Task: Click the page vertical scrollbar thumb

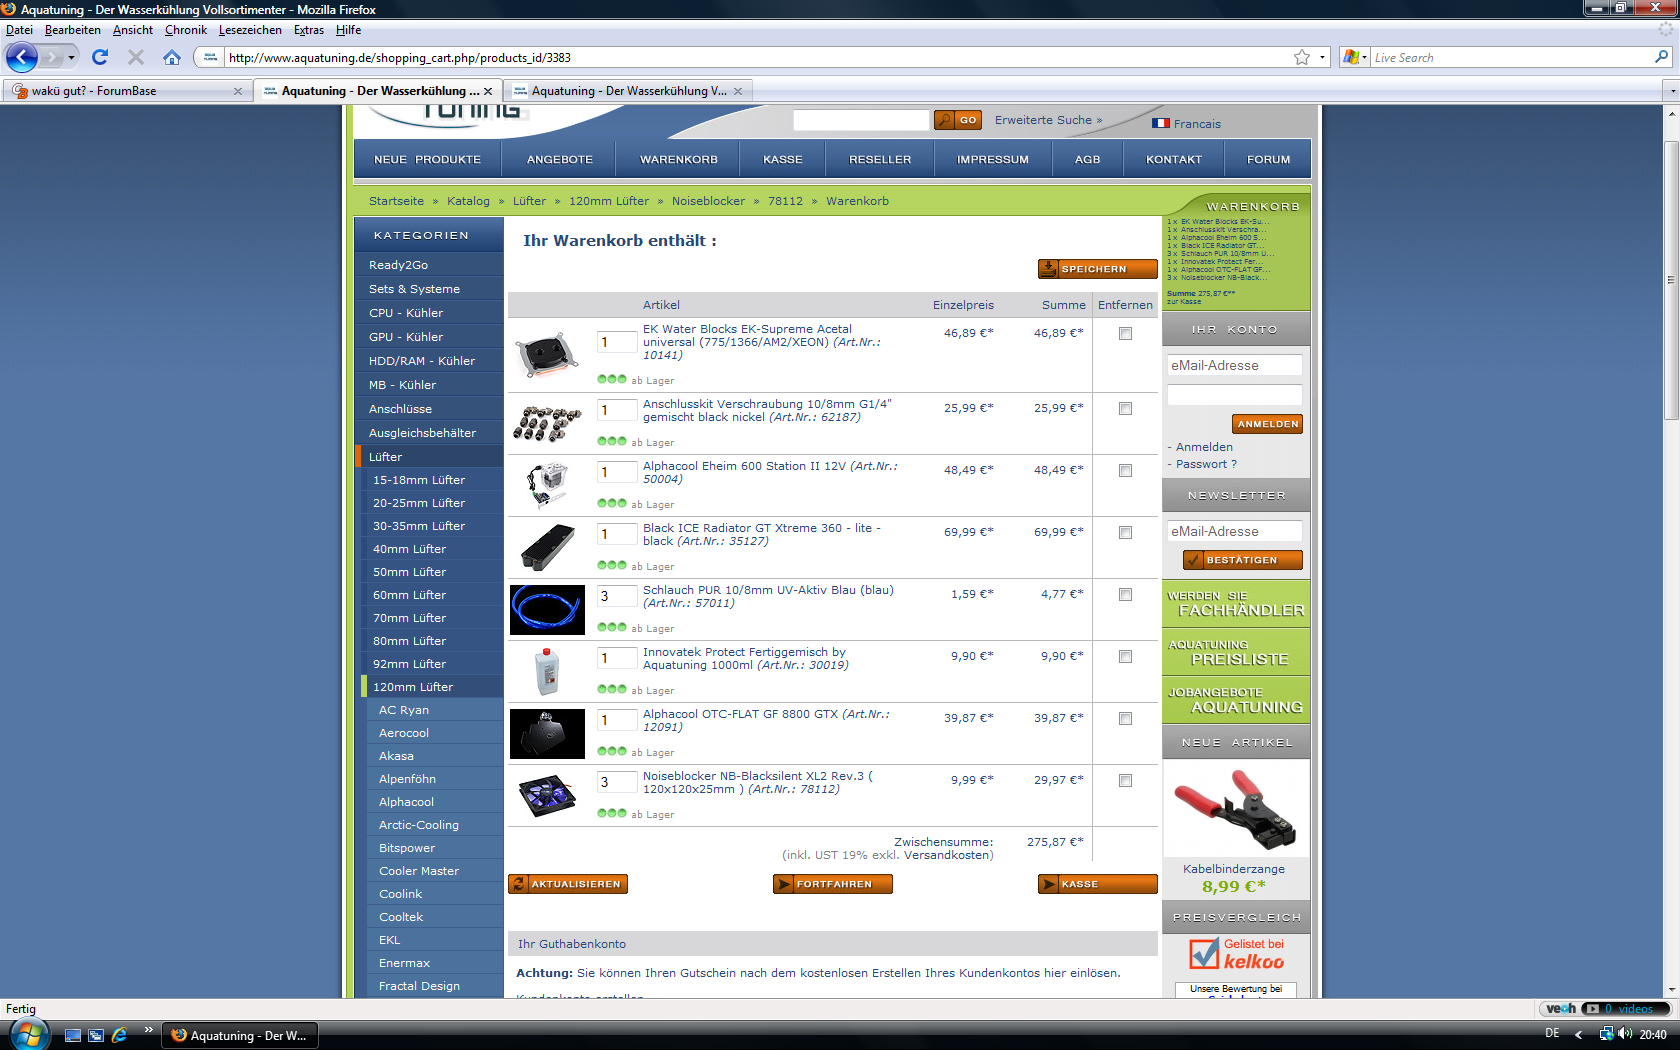Action: 1671,280
